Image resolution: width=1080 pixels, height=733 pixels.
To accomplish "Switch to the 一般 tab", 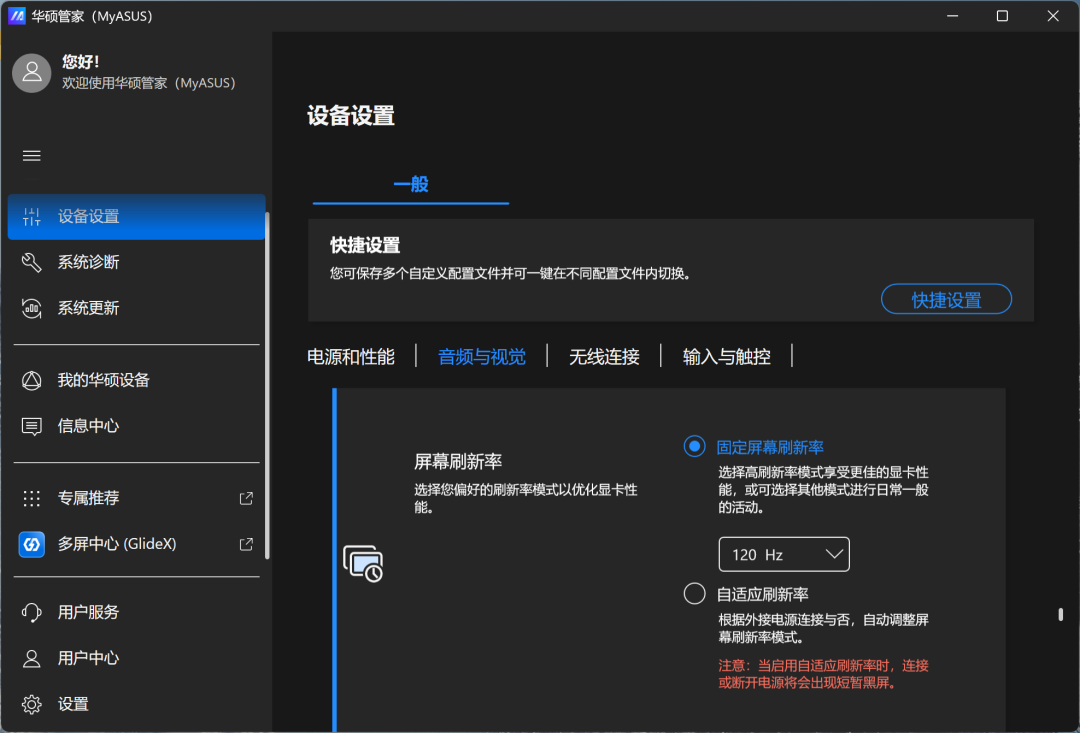I will click(411, 184).
